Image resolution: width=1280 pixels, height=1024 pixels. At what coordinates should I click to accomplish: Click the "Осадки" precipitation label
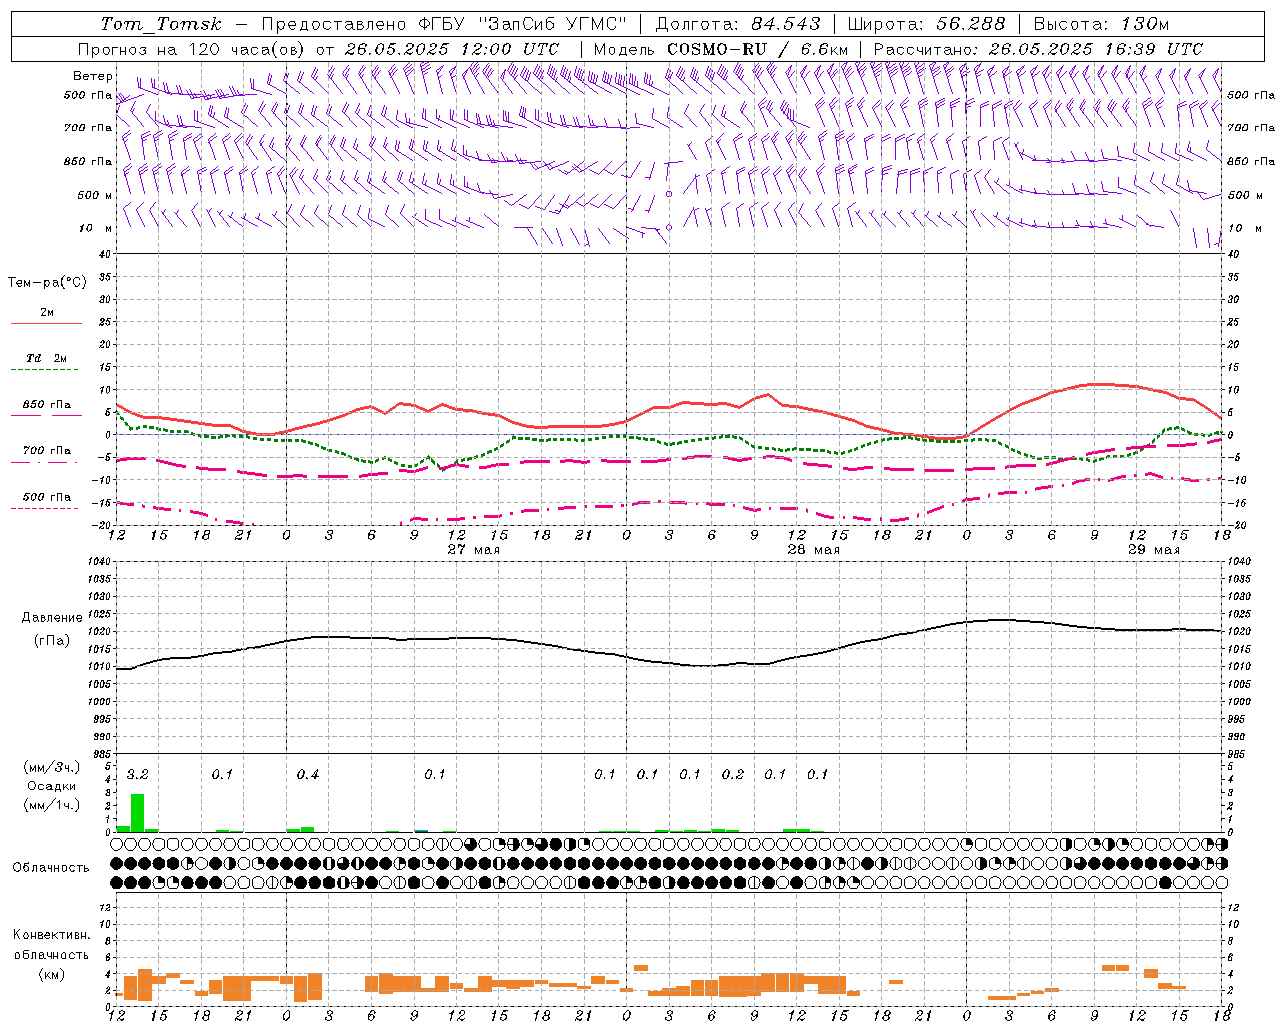coord(51,786)
